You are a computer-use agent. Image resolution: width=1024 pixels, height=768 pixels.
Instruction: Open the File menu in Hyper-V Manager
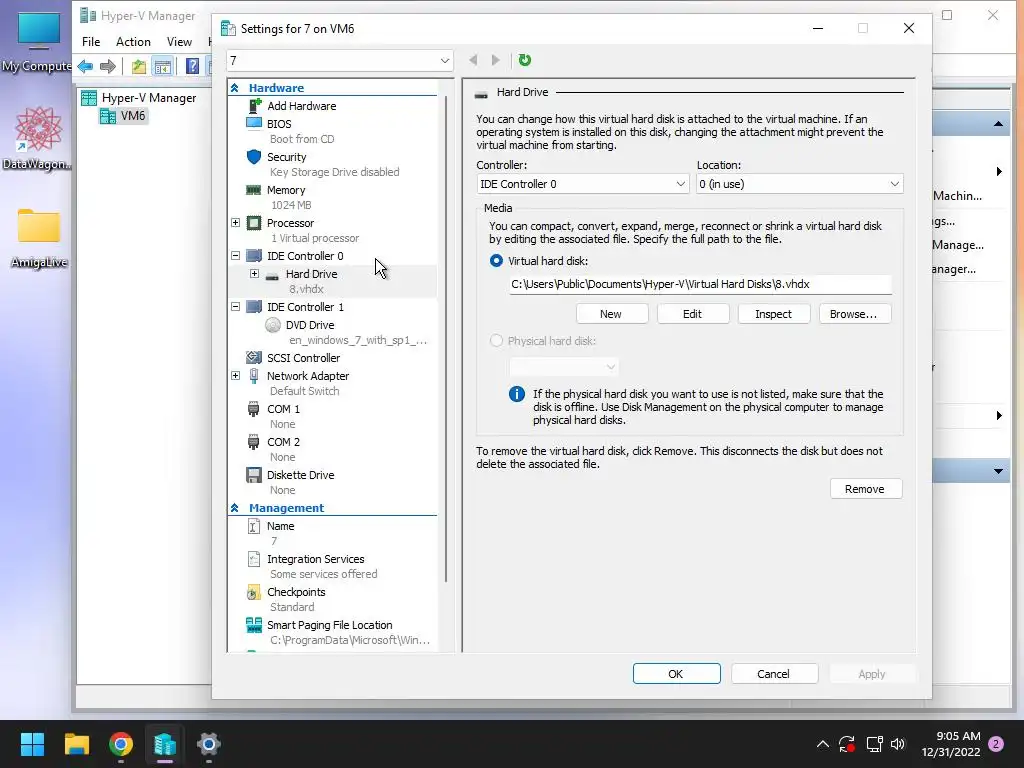(91, 42)
